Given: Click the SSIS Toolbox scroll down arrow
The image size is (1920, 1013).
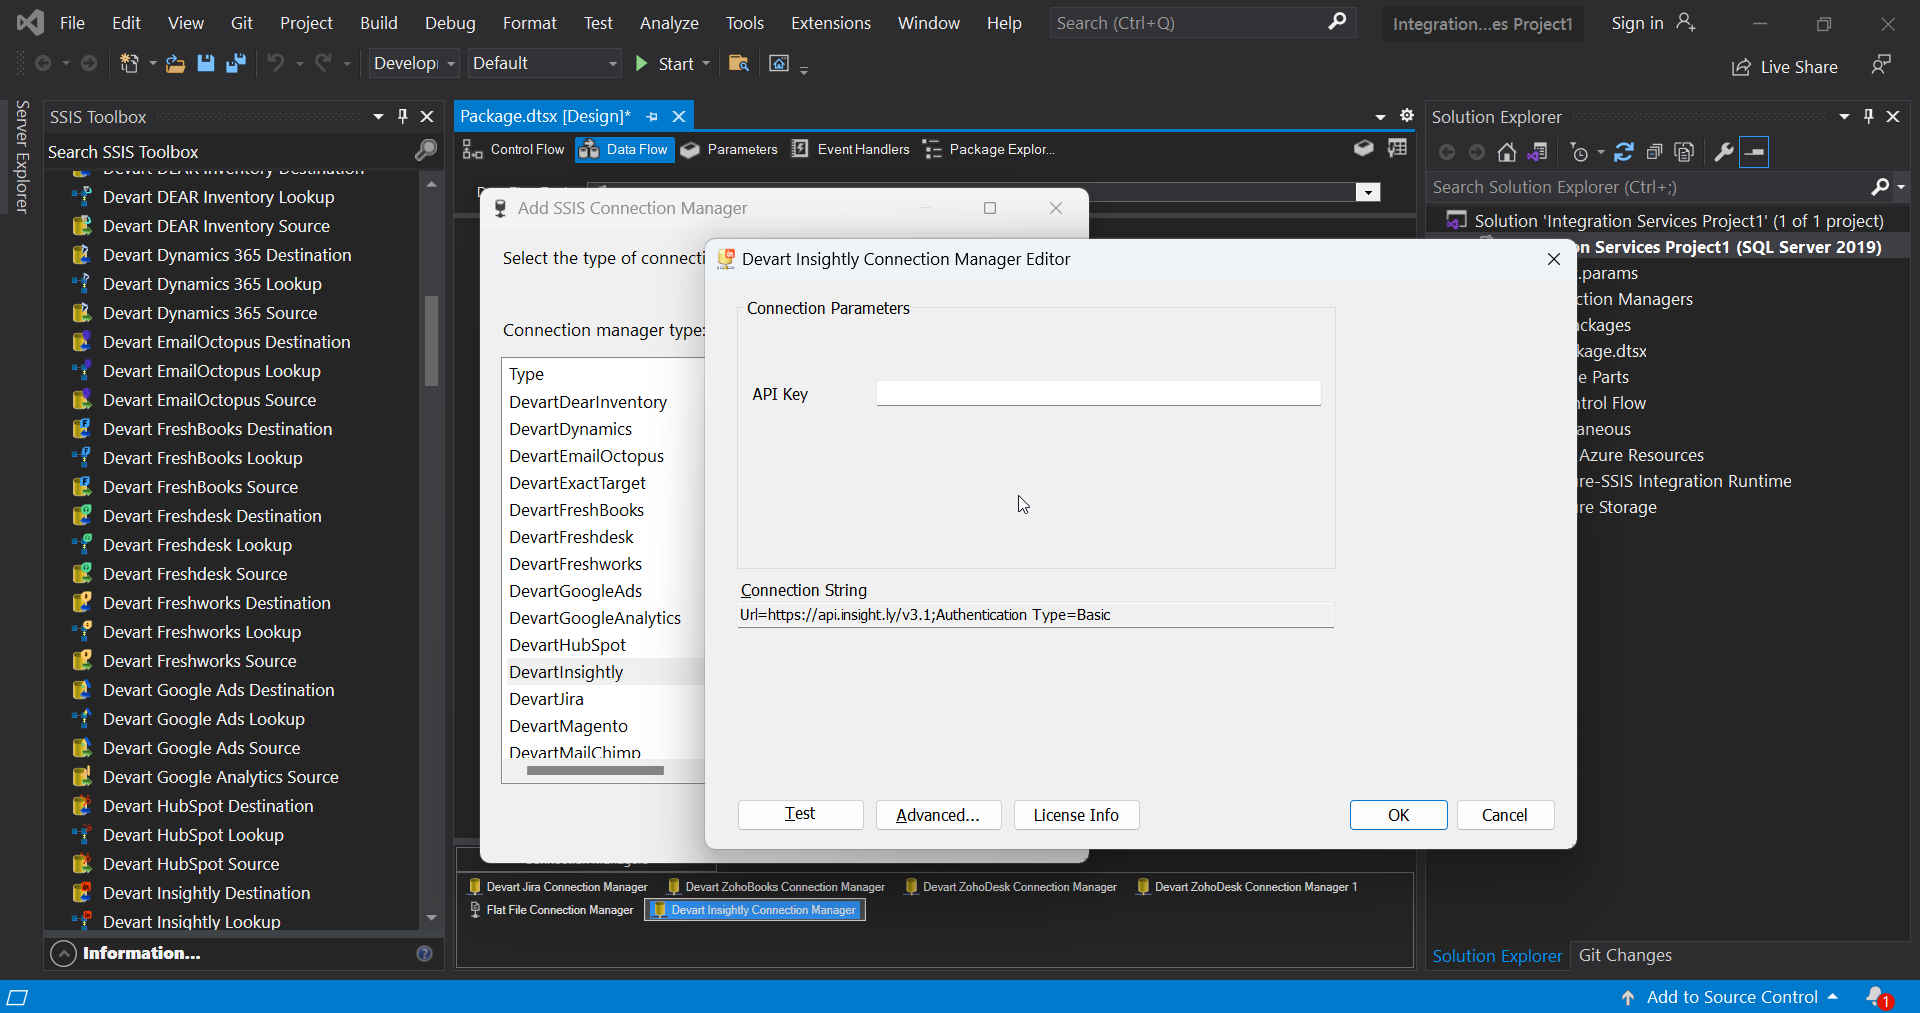Looking at the screenshot, I should [x=431, y=918].
